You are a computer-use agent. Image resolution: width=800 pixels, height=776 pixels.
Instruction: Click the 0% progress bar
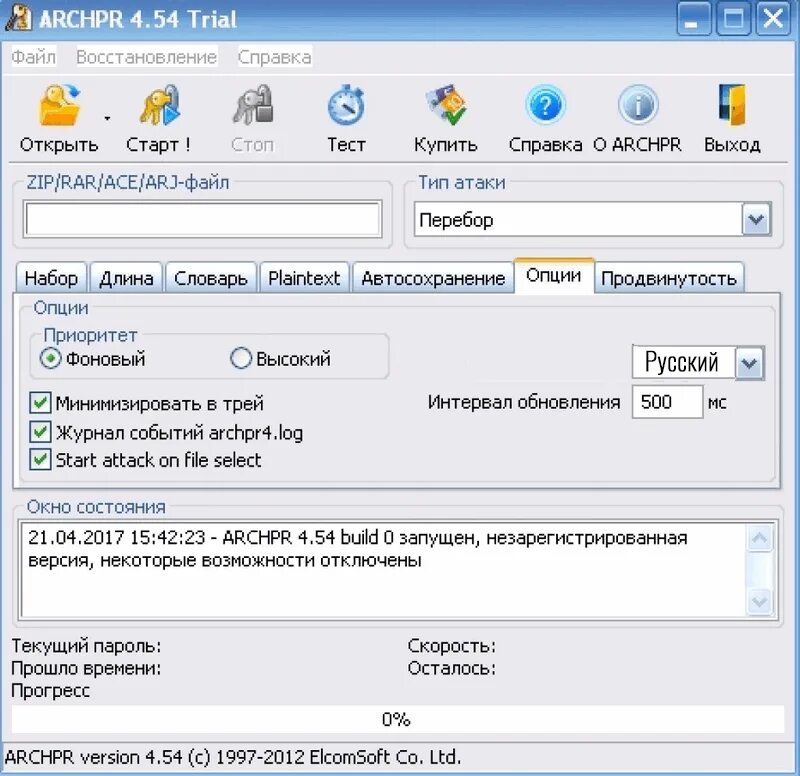coord(397,719)
